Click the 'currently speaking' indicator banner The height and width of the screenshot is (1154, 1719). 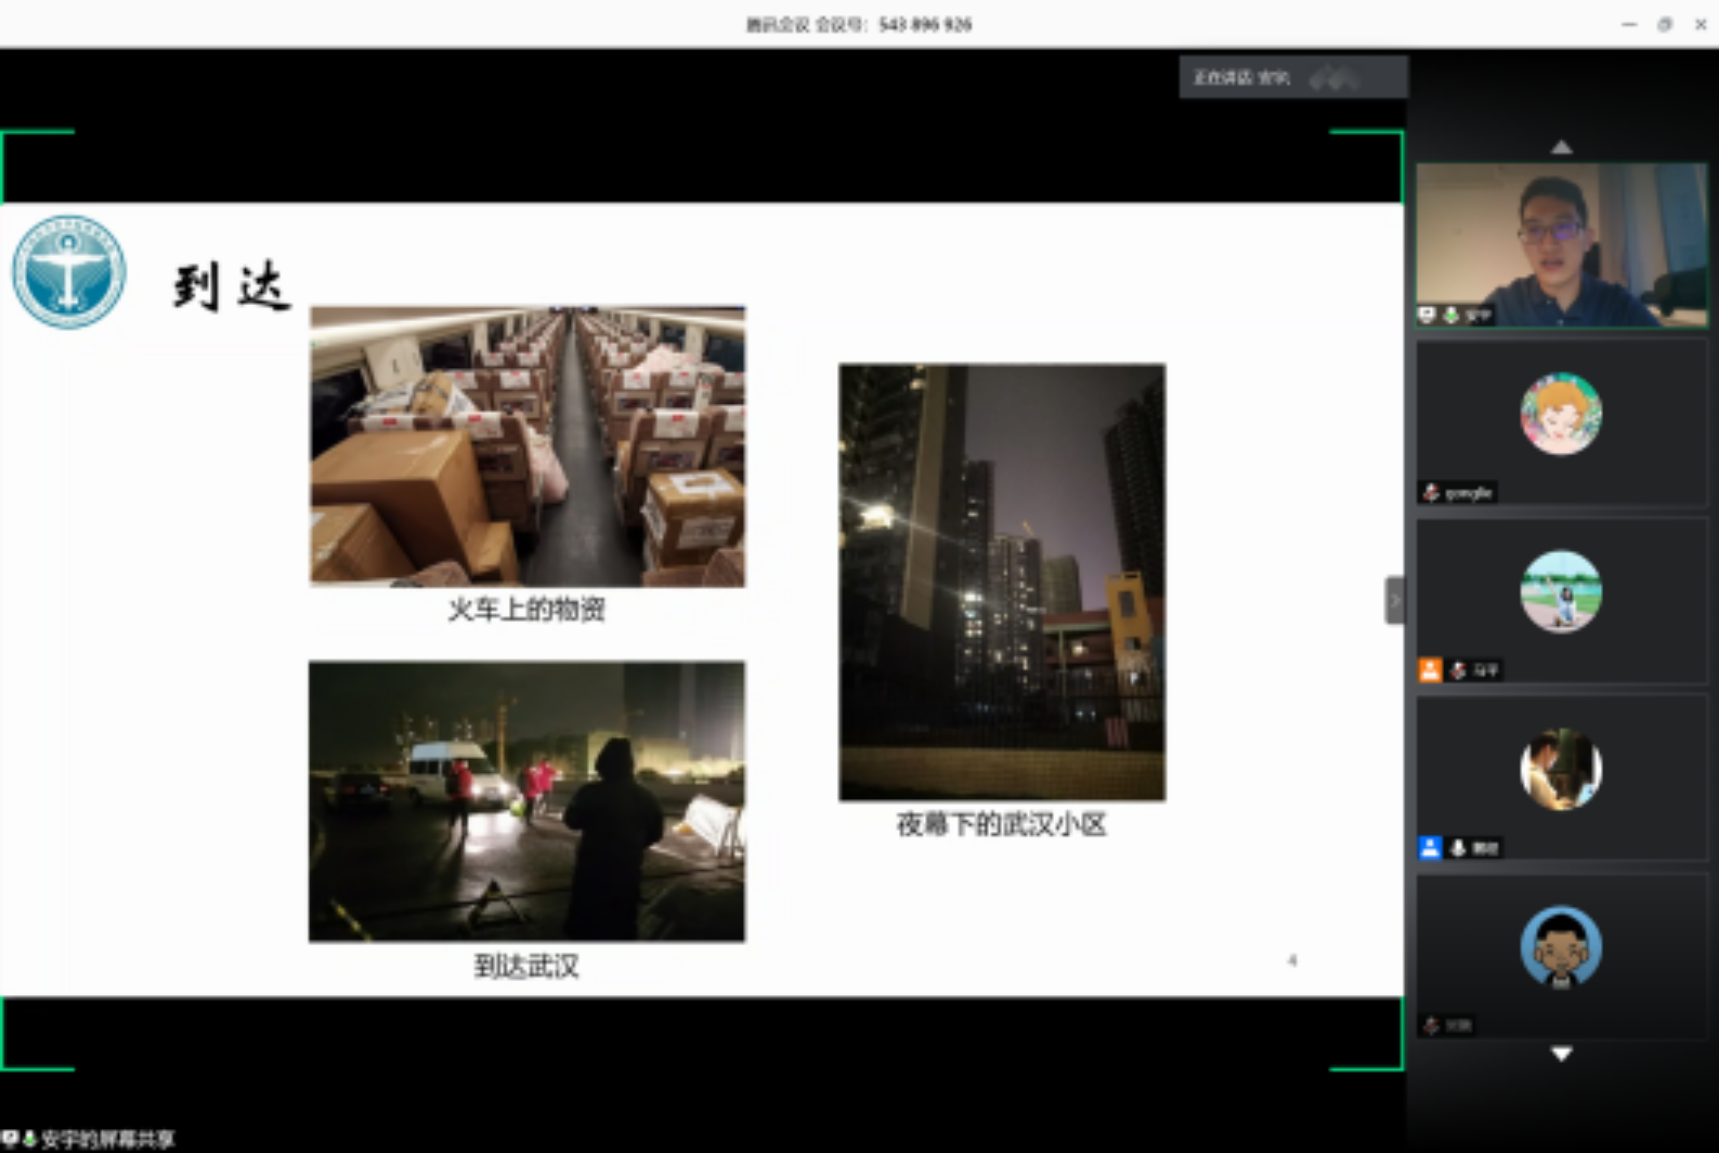click(x=1292, y=77)
